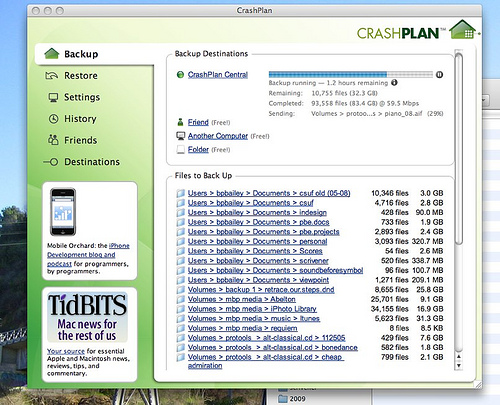Click the History clock icon
Screen dimensions: 500x405
pos(53,119)
